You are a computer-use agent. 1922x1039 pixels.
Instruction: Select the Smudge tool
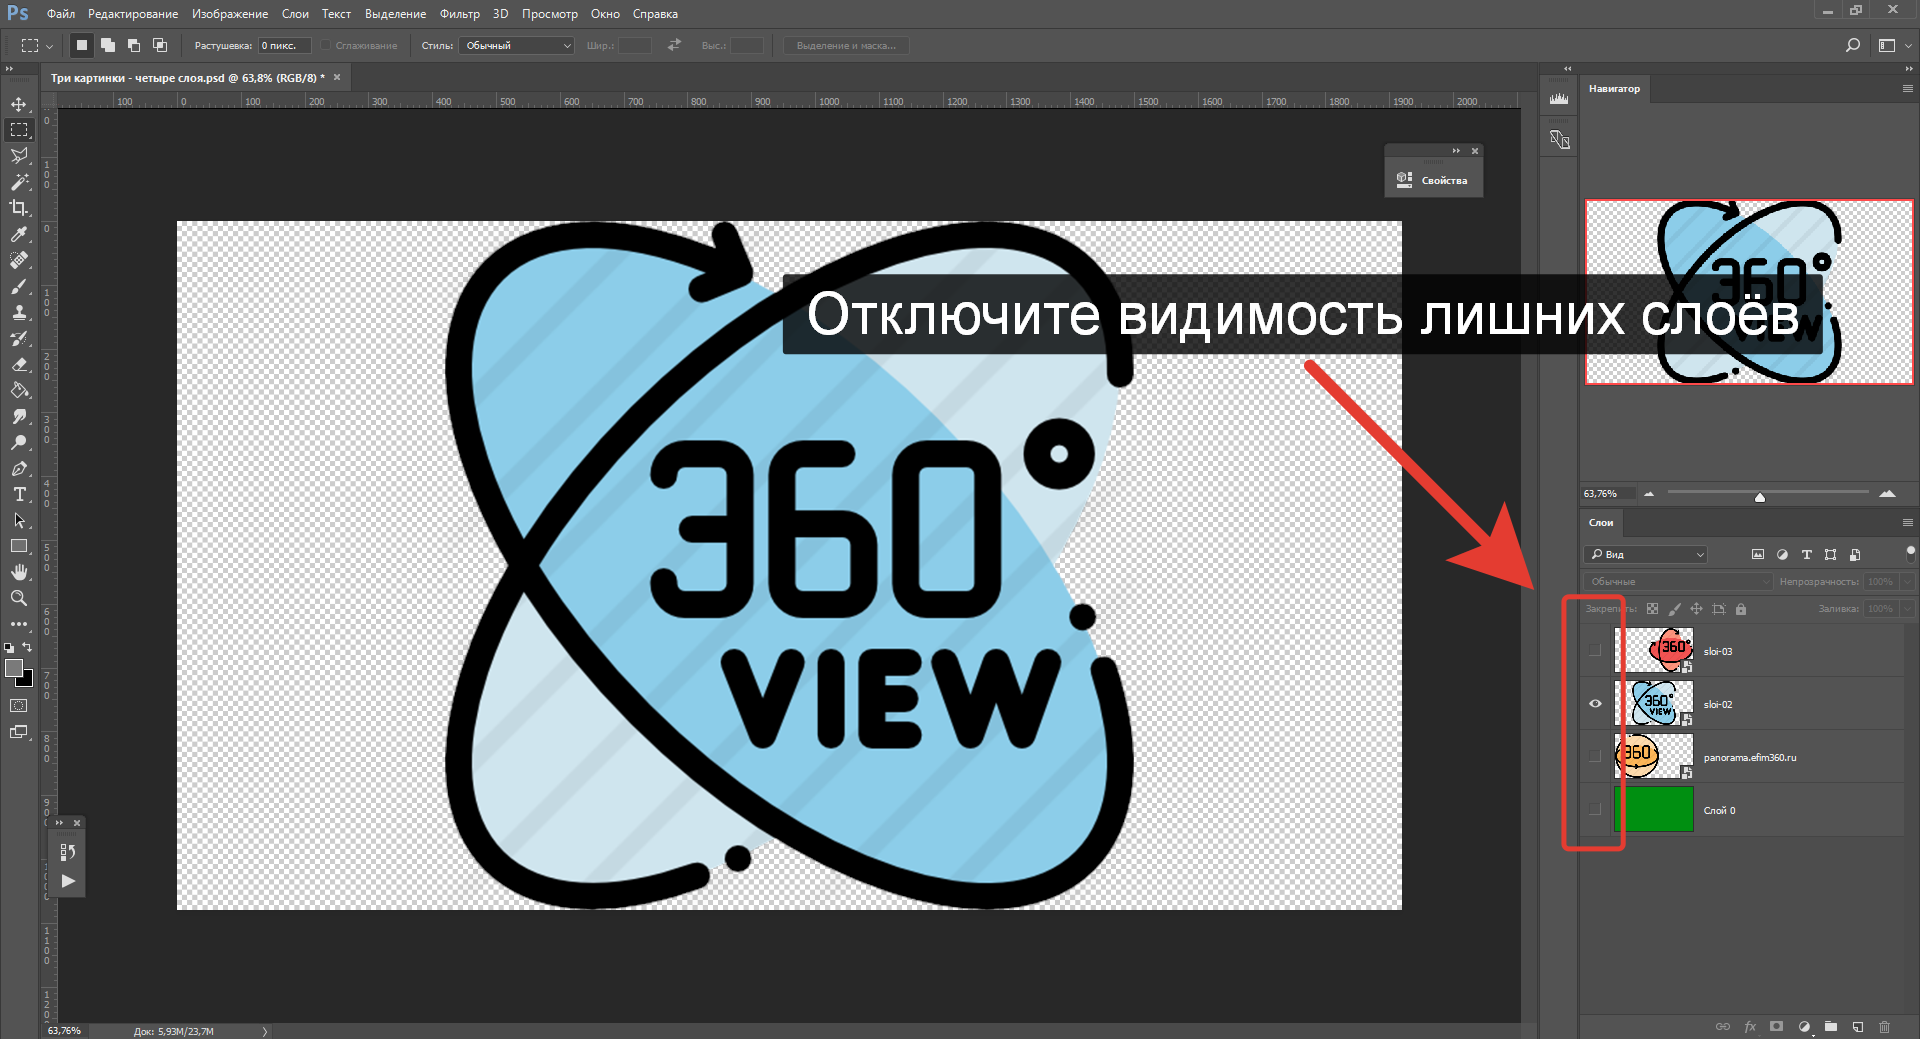coord(19,416)
